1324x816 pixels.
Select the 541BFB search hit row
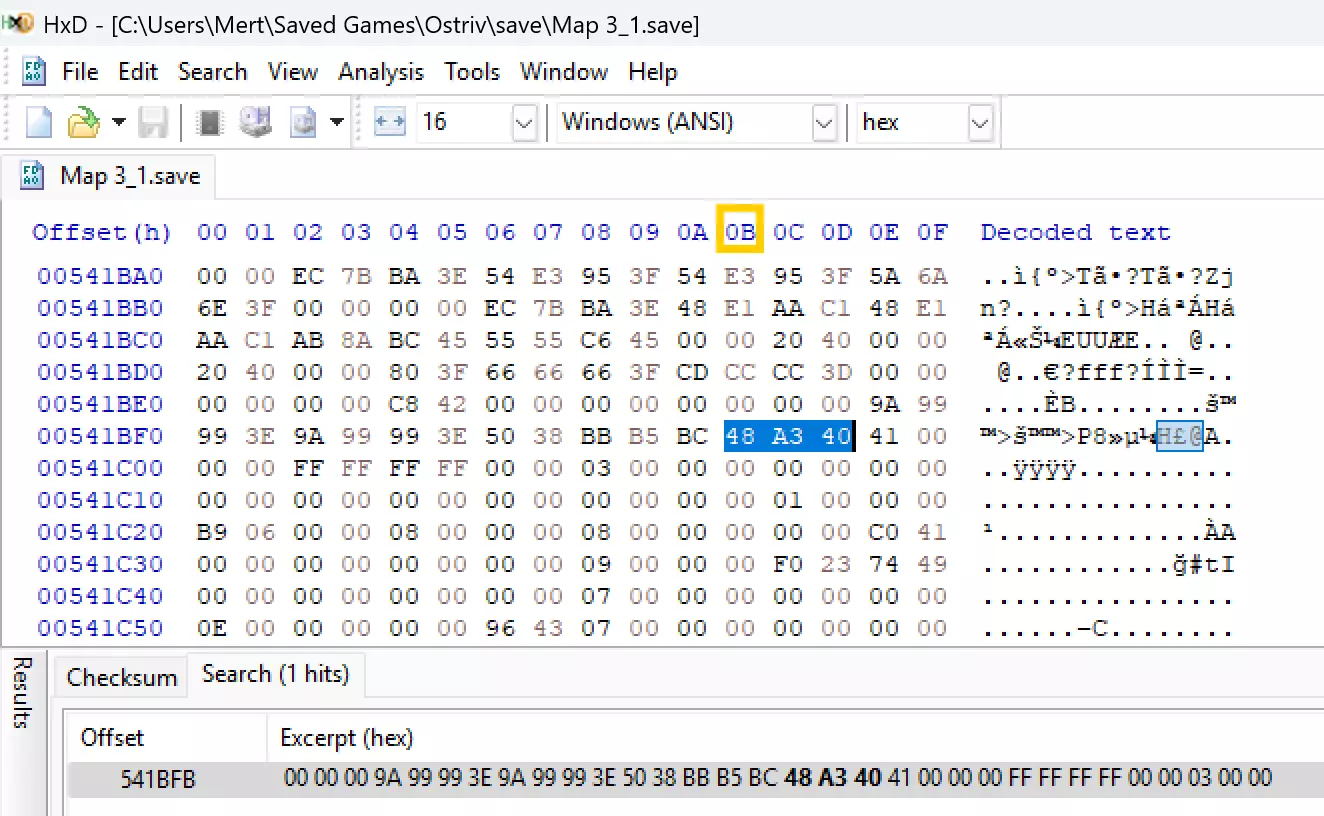pyautogui.click(x=696, y=778)
